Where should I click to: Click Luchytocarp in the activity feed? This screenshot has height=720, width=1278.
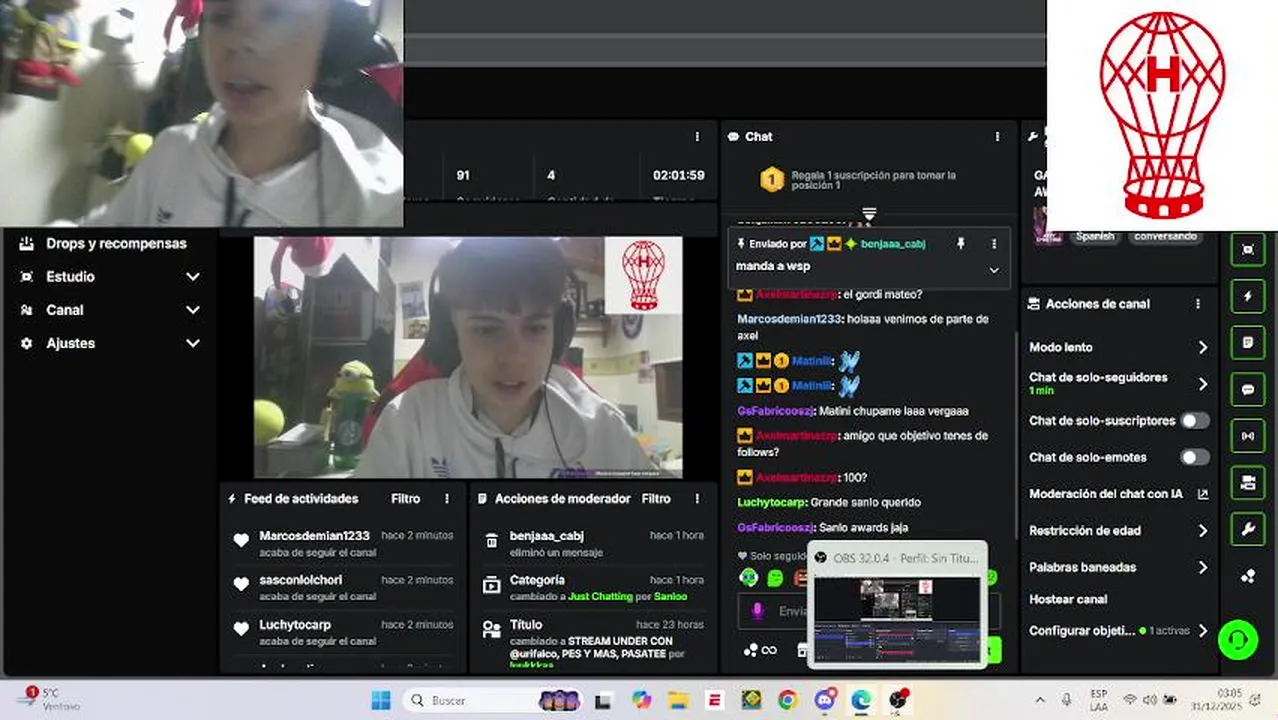[x=295, y=624]
